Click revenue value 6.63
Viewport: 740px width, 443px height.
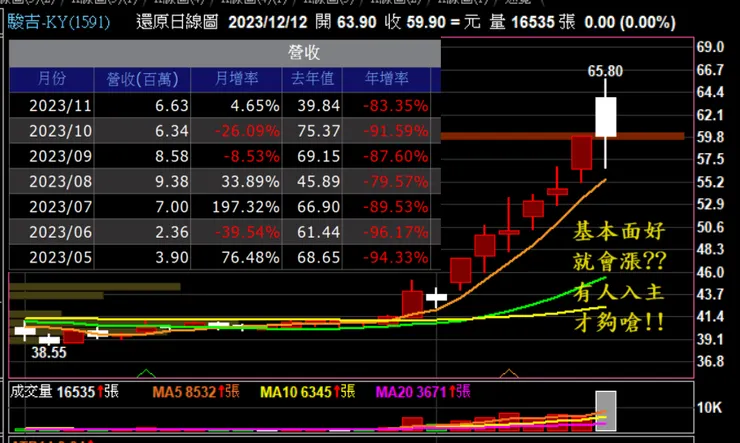coord(172,106)
